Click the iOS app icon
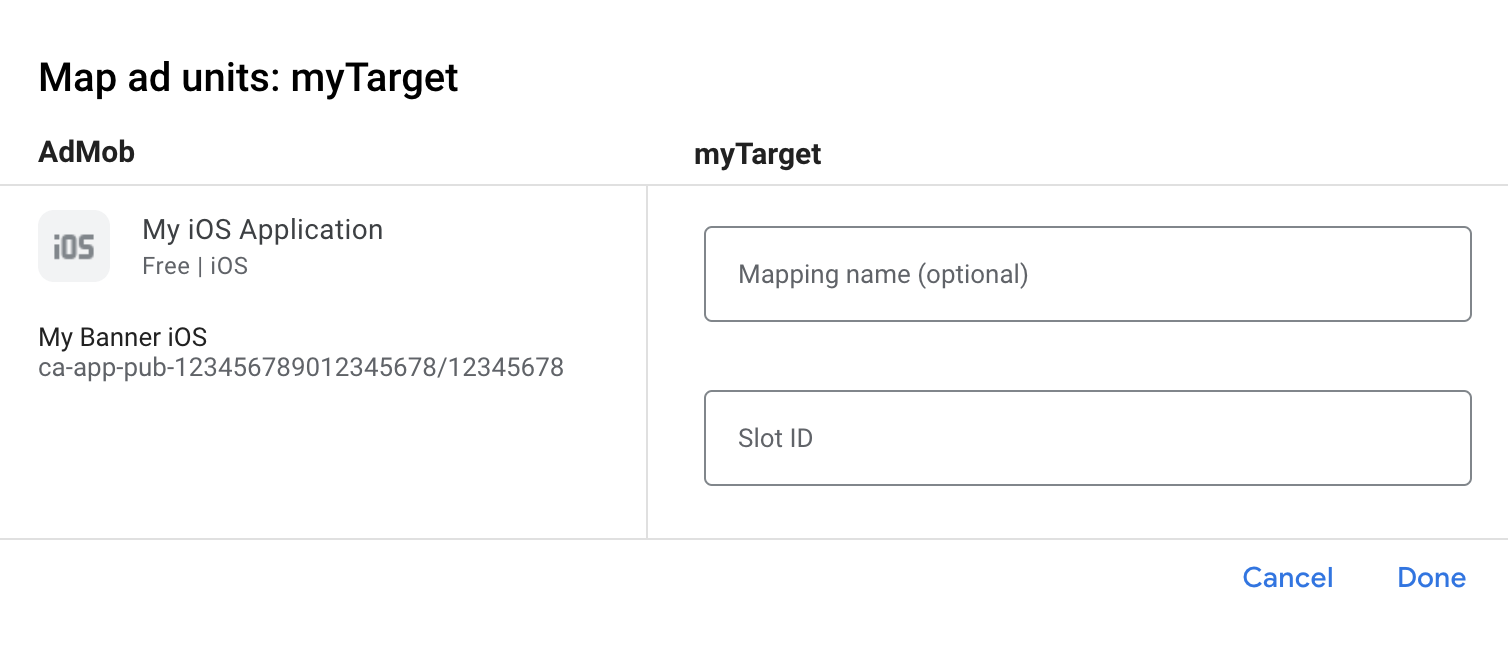The height and width of the screenshot is (654, 1508). click(x=74, y=246)
